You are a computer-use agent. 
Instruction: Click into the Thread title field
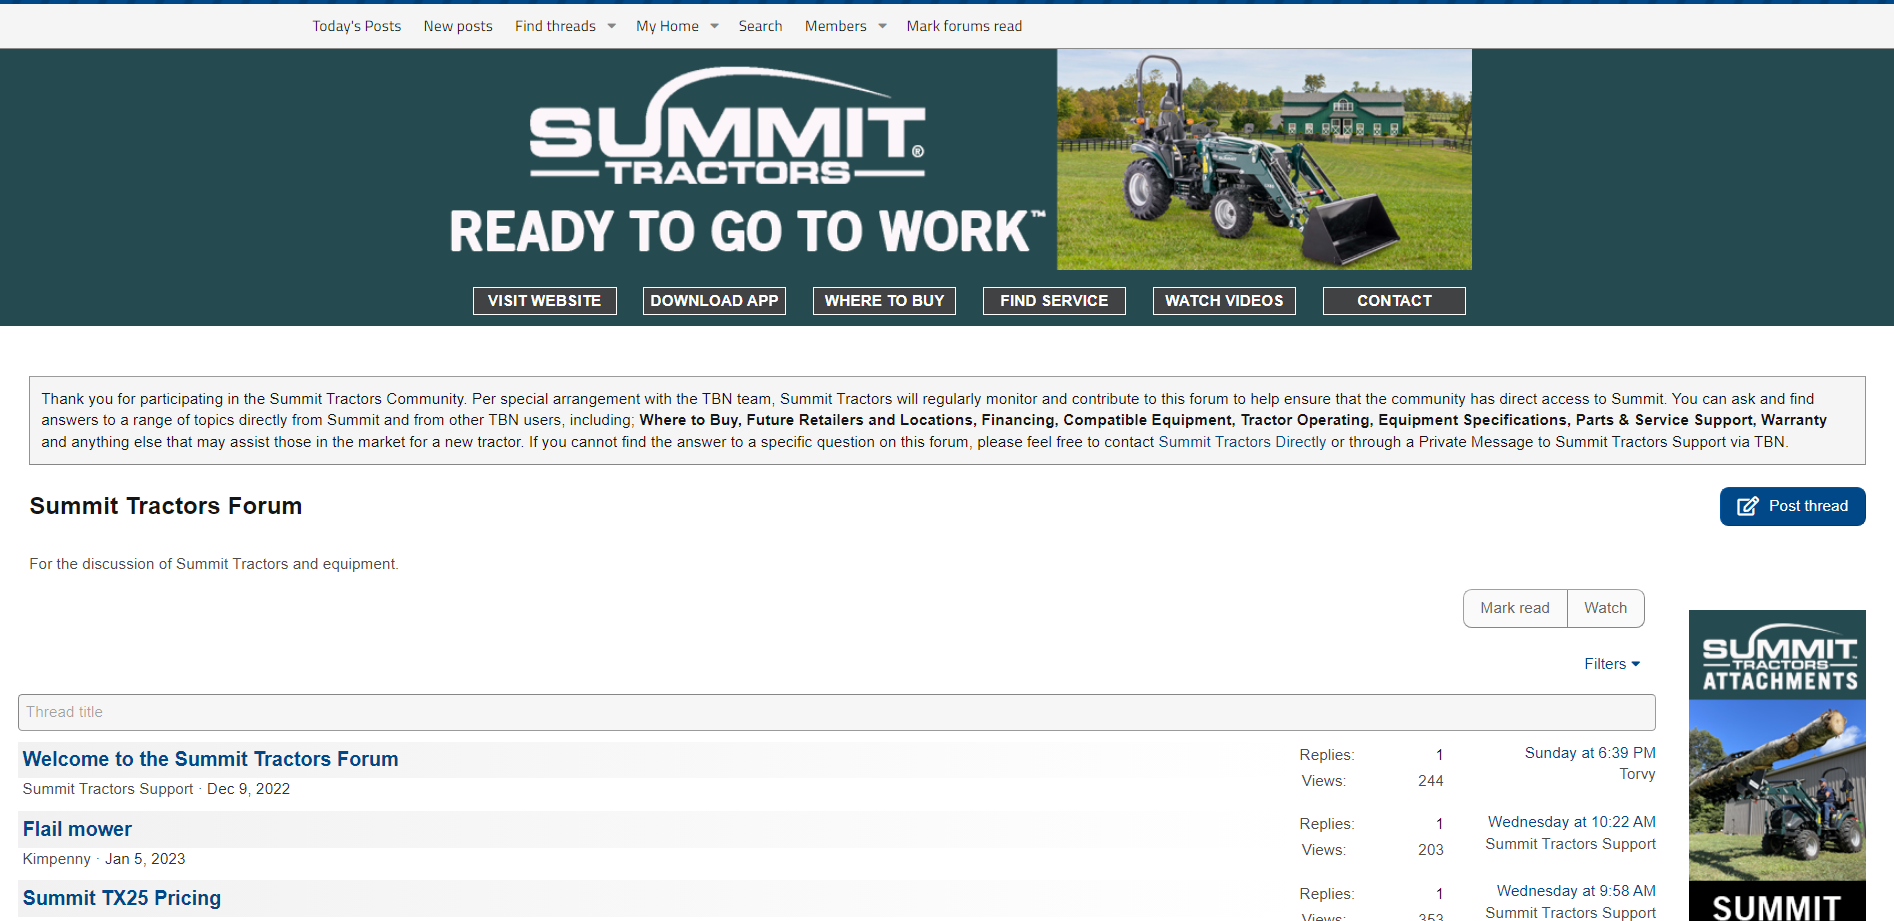836,712
